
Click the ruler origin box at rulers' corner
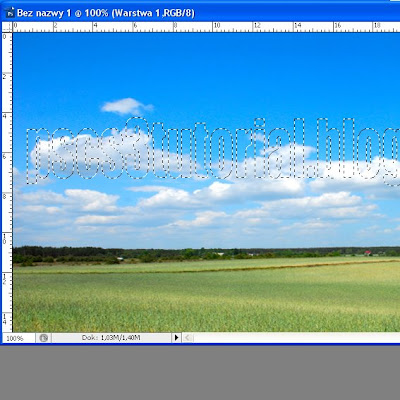pos(7,27)
